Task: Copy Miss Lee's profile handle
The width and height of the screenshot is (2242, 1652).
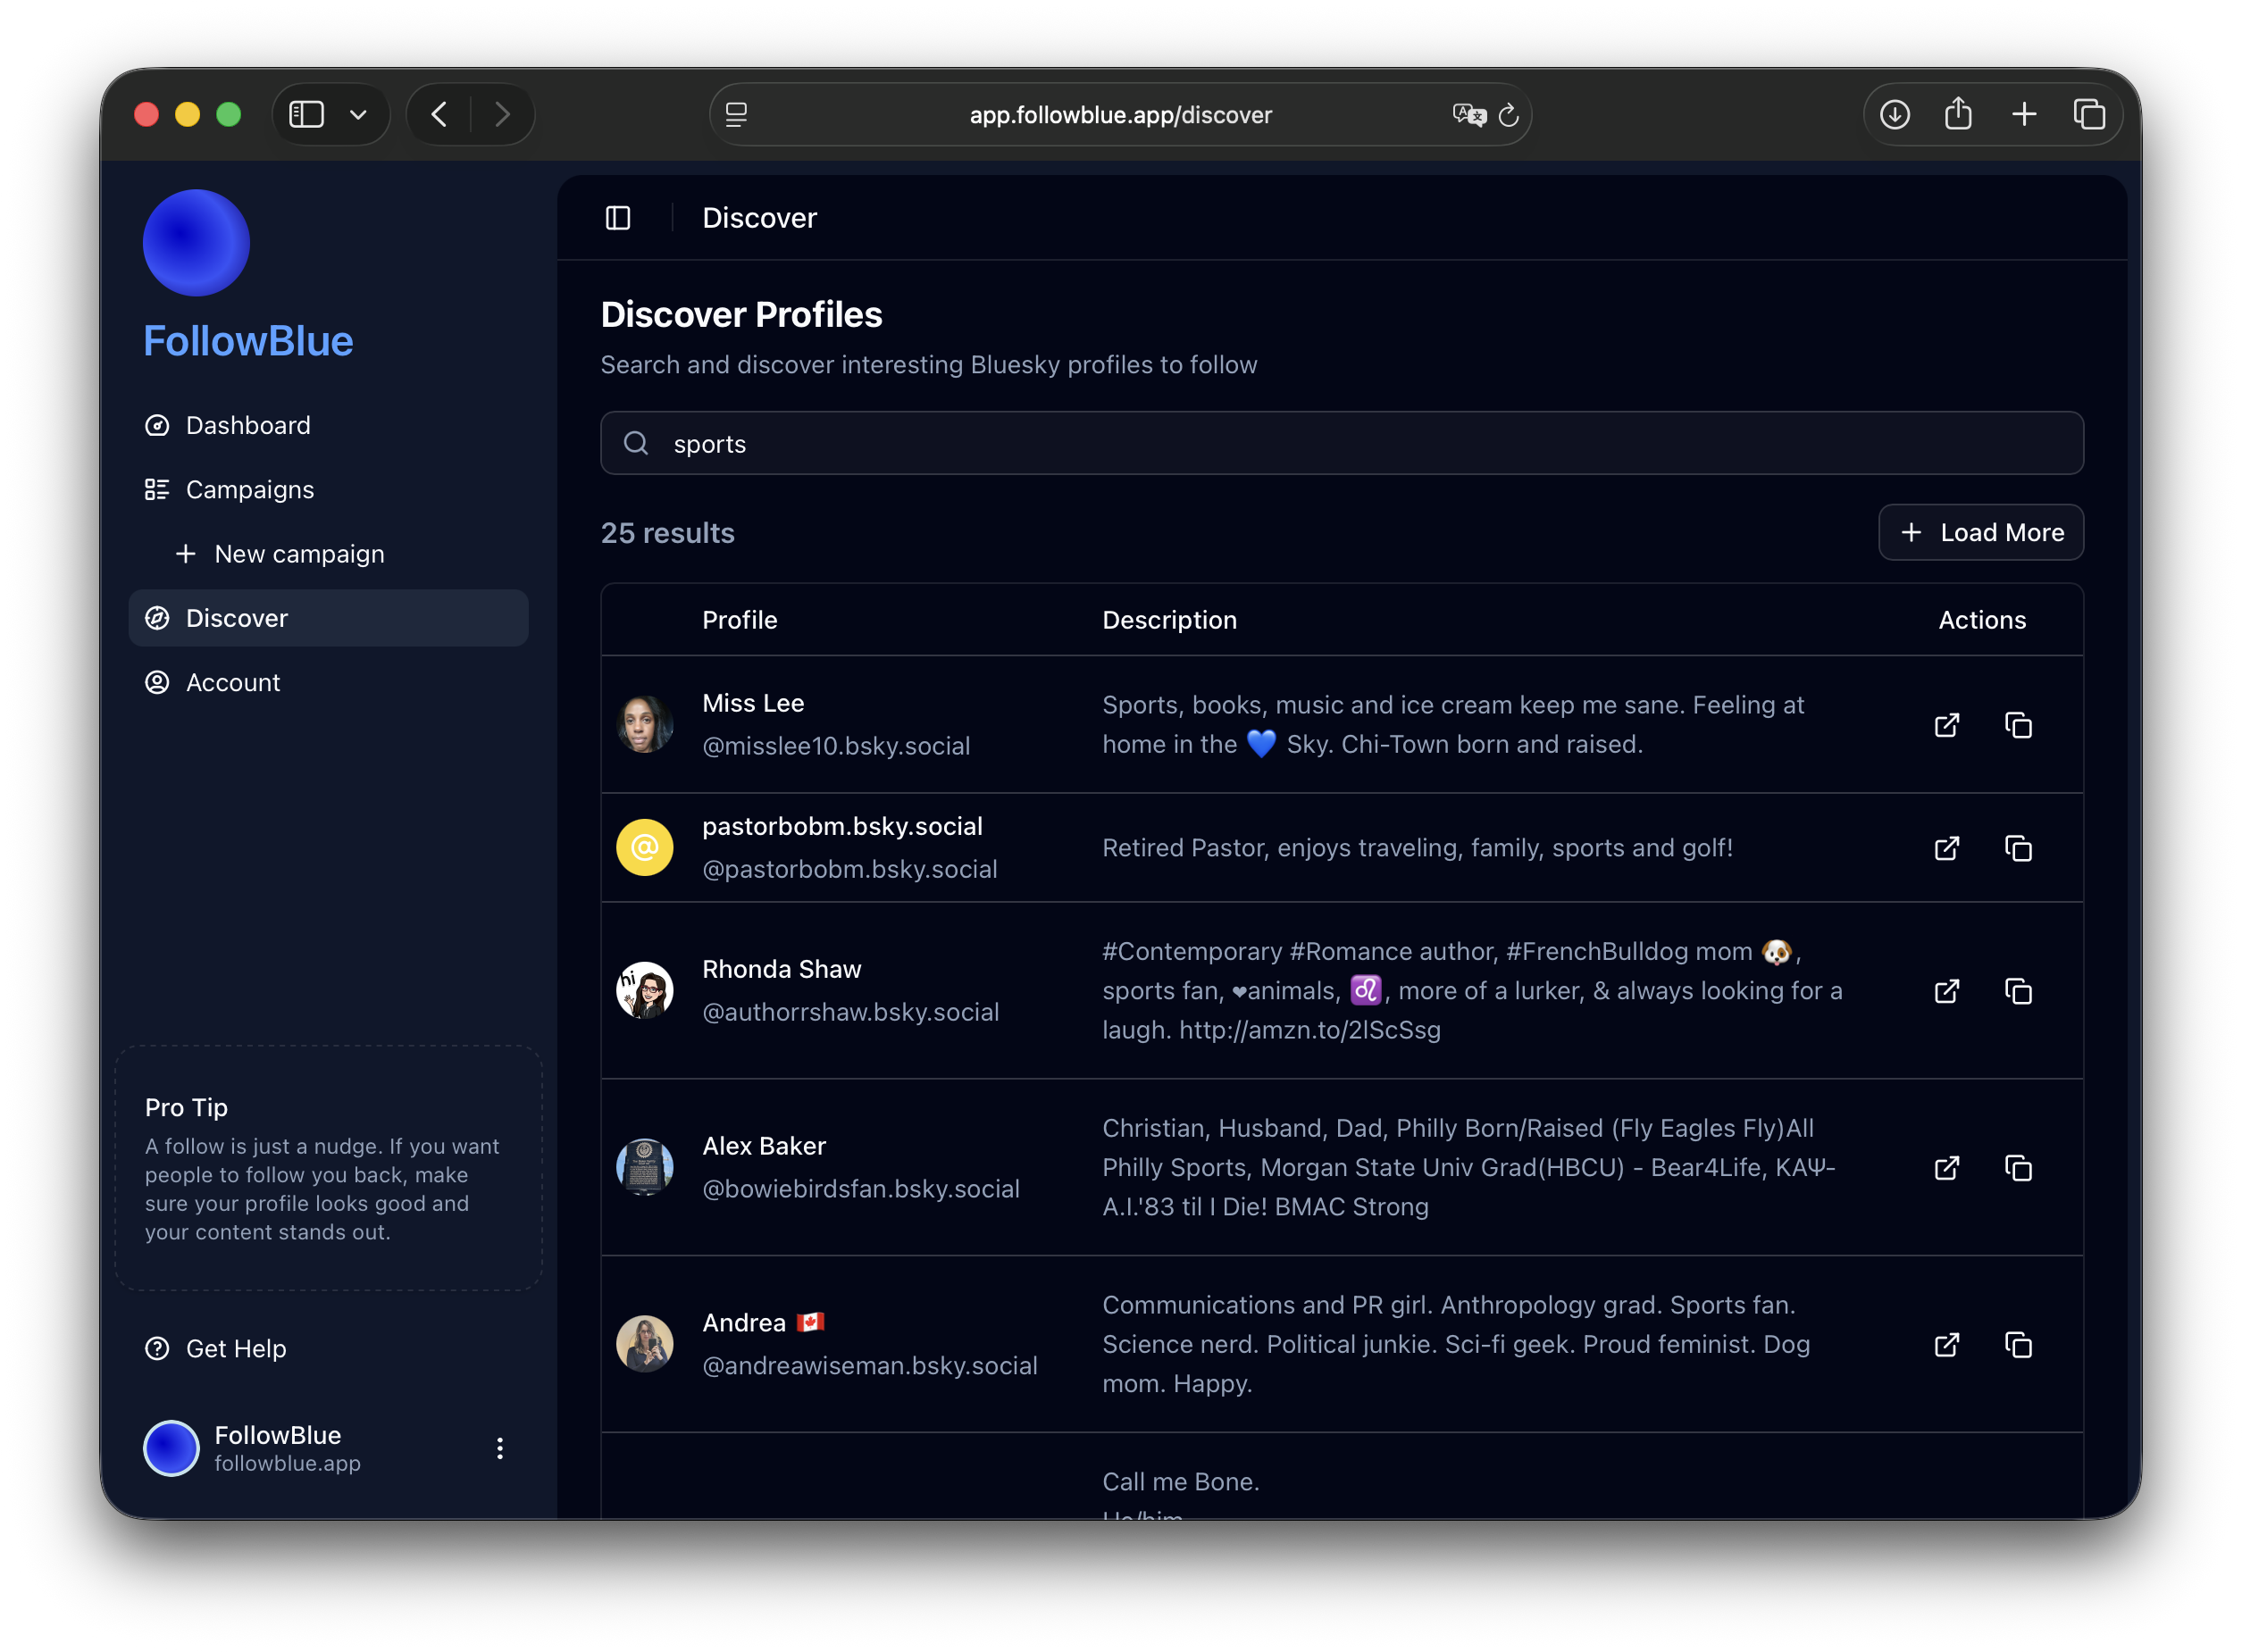Action: (x=2018, y=725)
